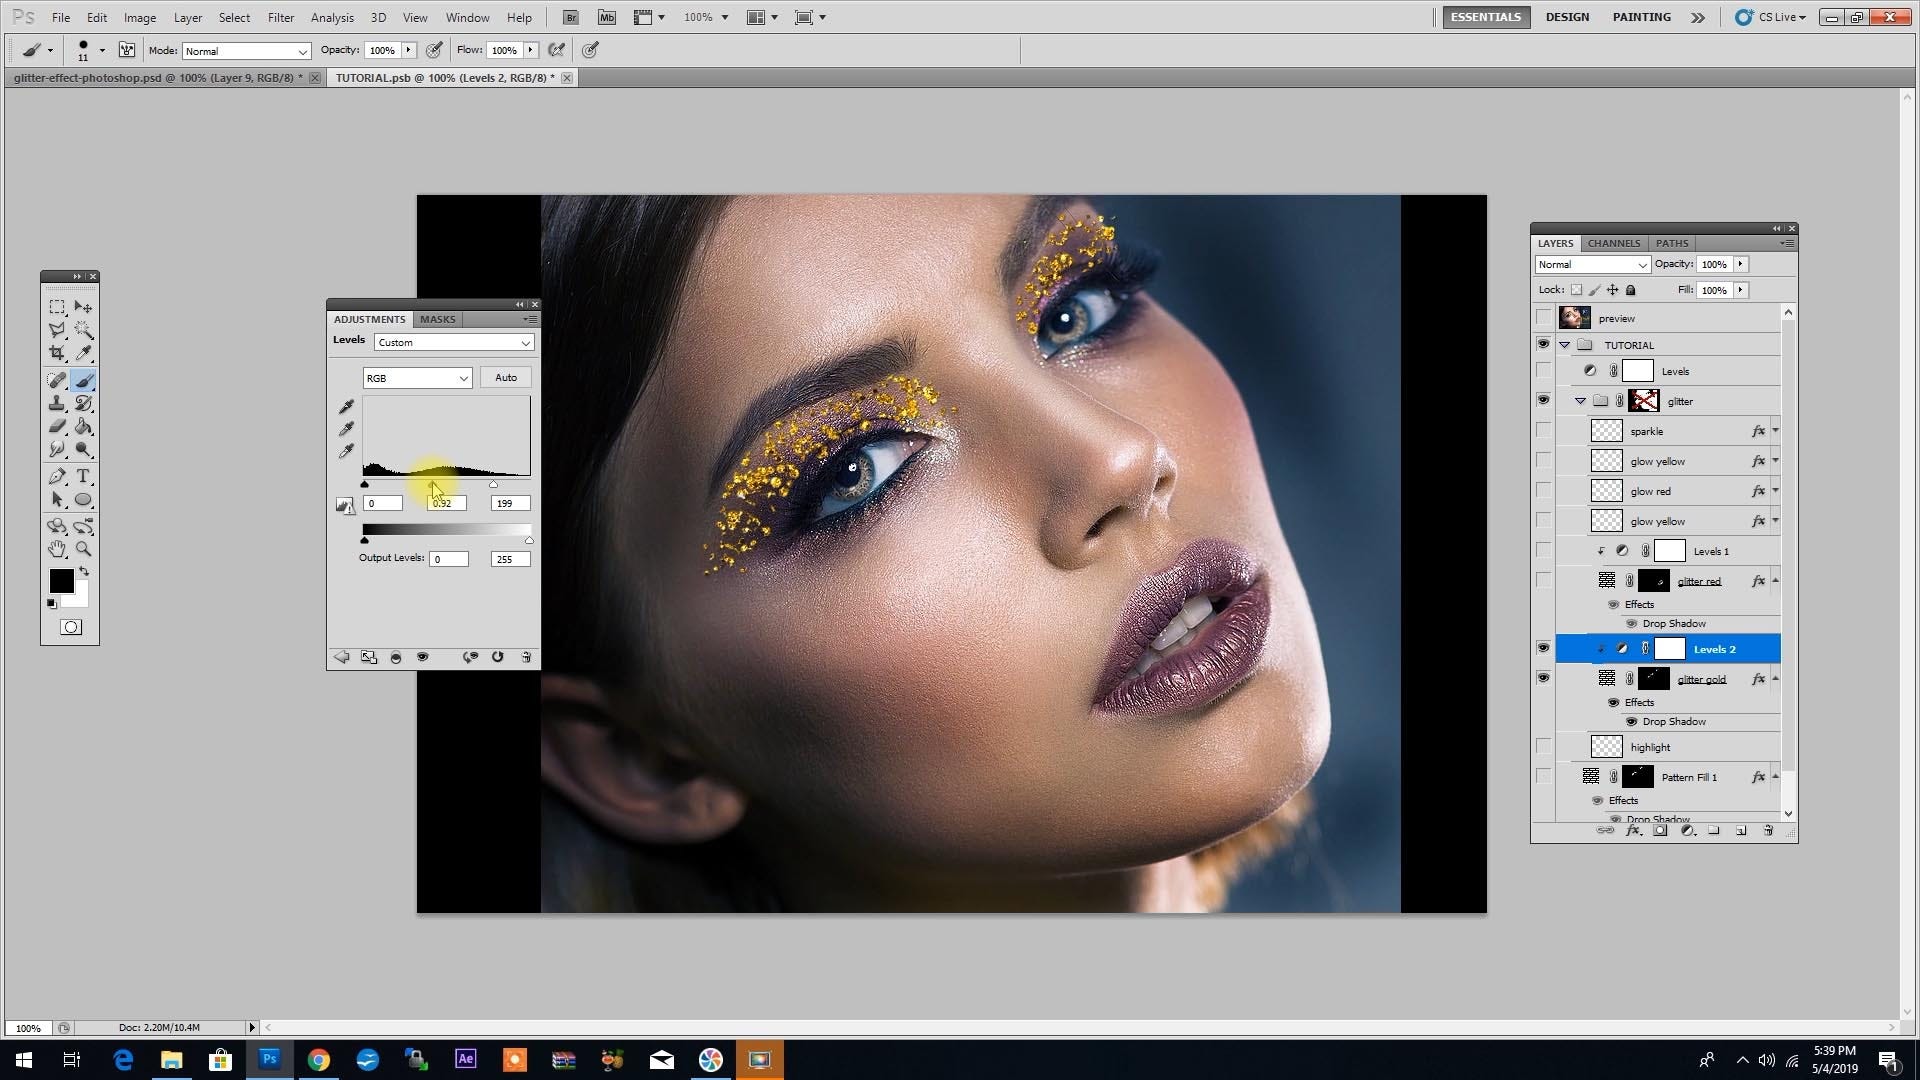Hide the glitter group
Viewport: 1920px width, 1080px height.
tap(1543, 400)
